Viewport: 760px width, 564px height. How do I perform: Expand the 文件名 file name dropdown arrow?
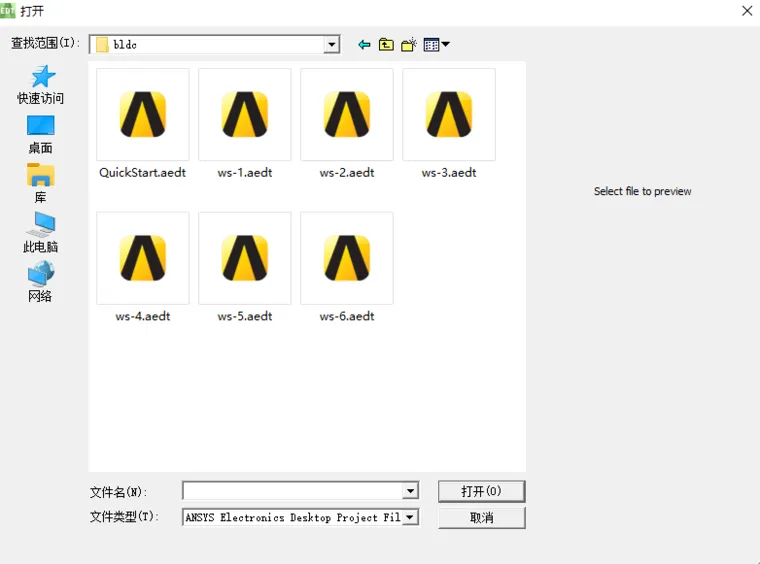click(x=410, y=491)
